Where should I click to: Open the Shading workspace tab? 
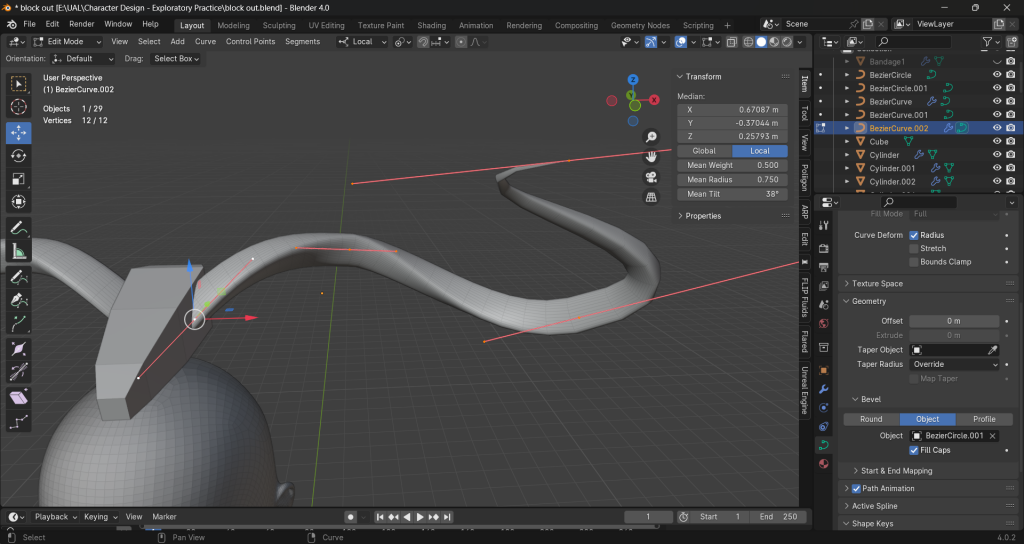[432, 25]
